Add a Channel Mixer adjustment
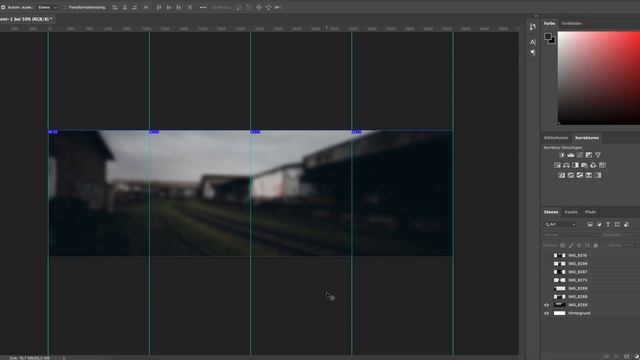The height and width of the screenshot is (360, 640). [593, 165]
